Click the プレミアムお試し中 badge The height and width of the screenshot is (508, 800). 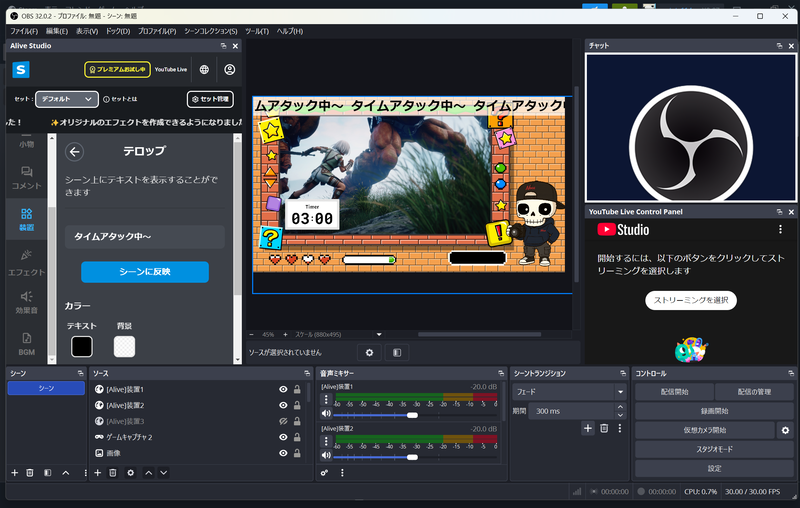[x=117, y=69]
